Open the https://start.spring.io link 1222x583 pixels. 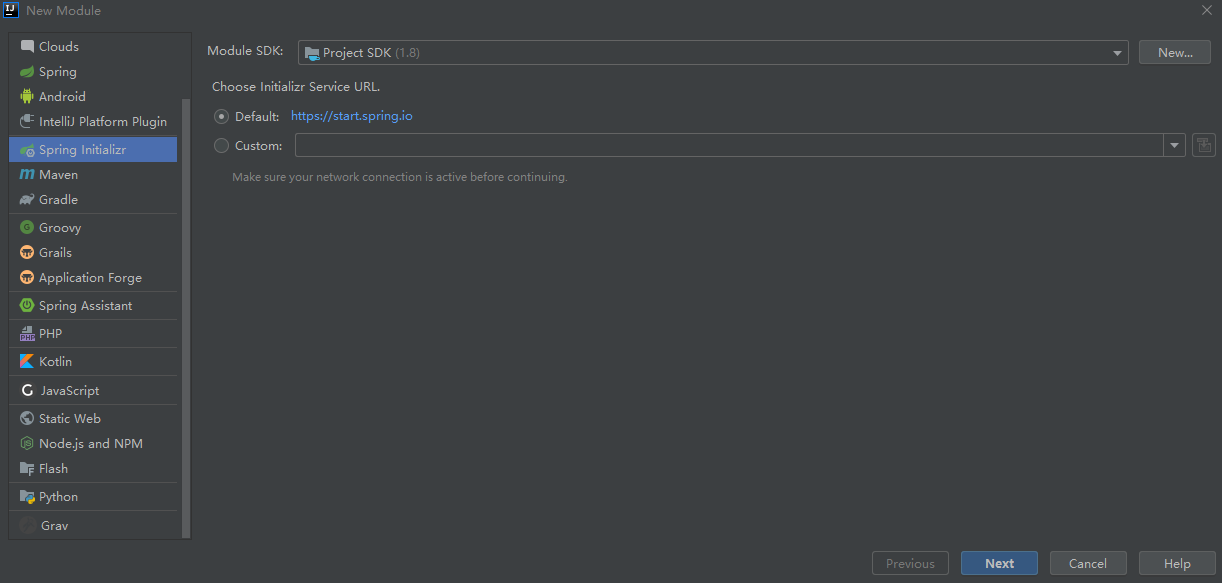coord(352,116)
